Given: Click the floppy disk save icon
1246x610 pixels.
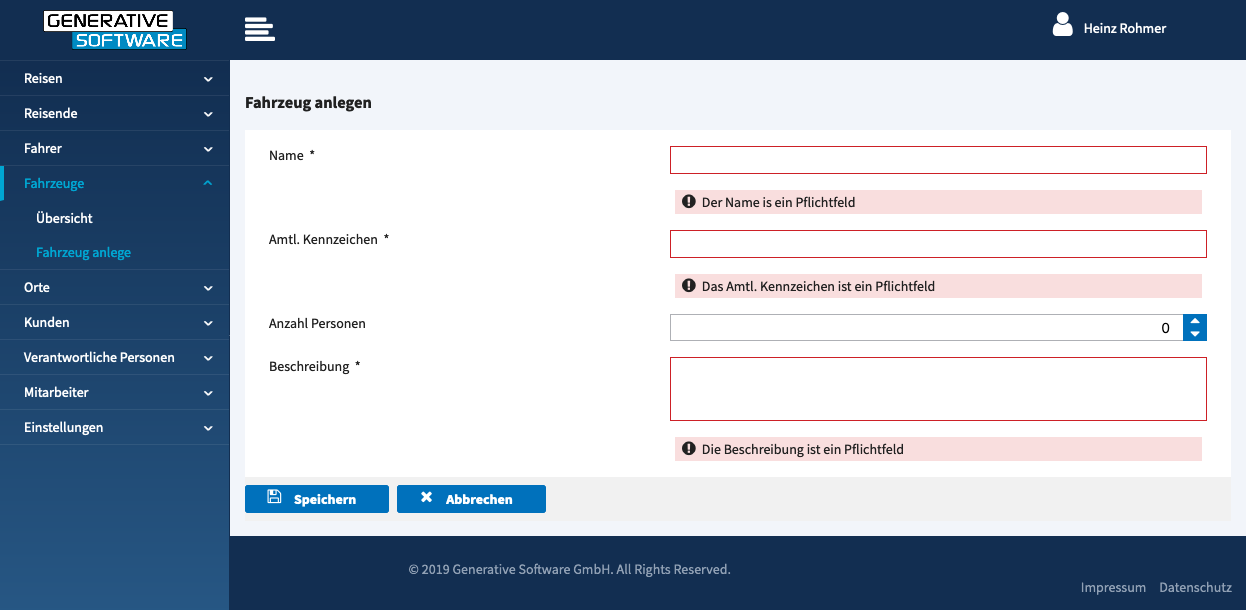Looking at the screenshot, I should (x=274, y=497).
